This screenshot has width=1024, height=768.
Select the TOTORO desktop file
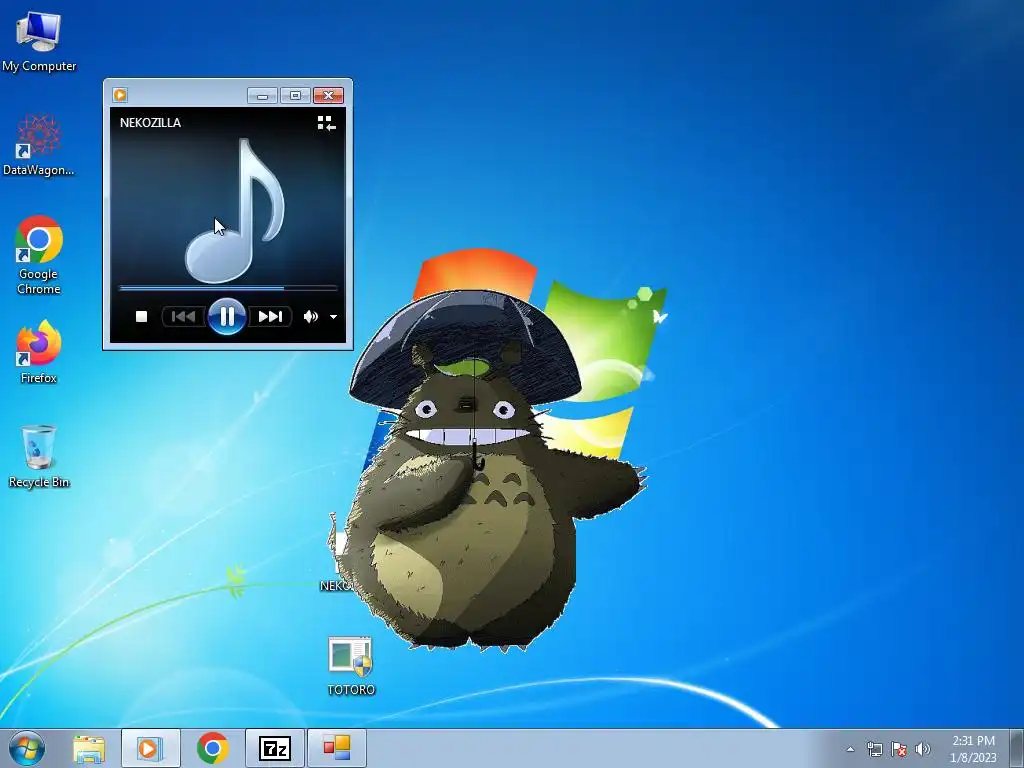[351, 666]
